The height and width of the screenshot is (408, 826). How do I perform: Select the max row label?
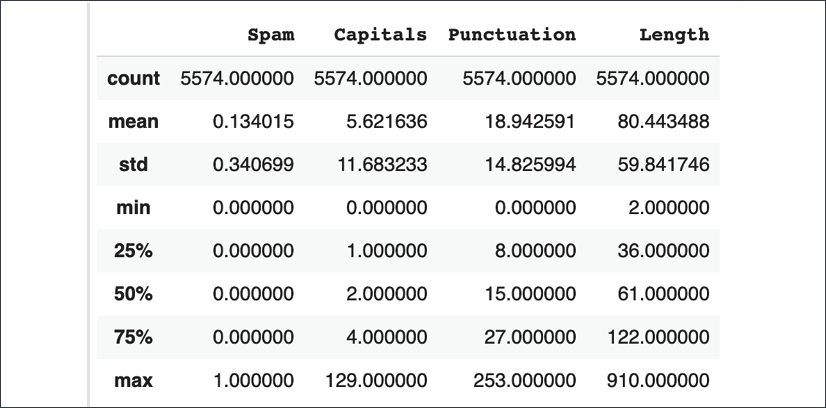tap(133, 381)
